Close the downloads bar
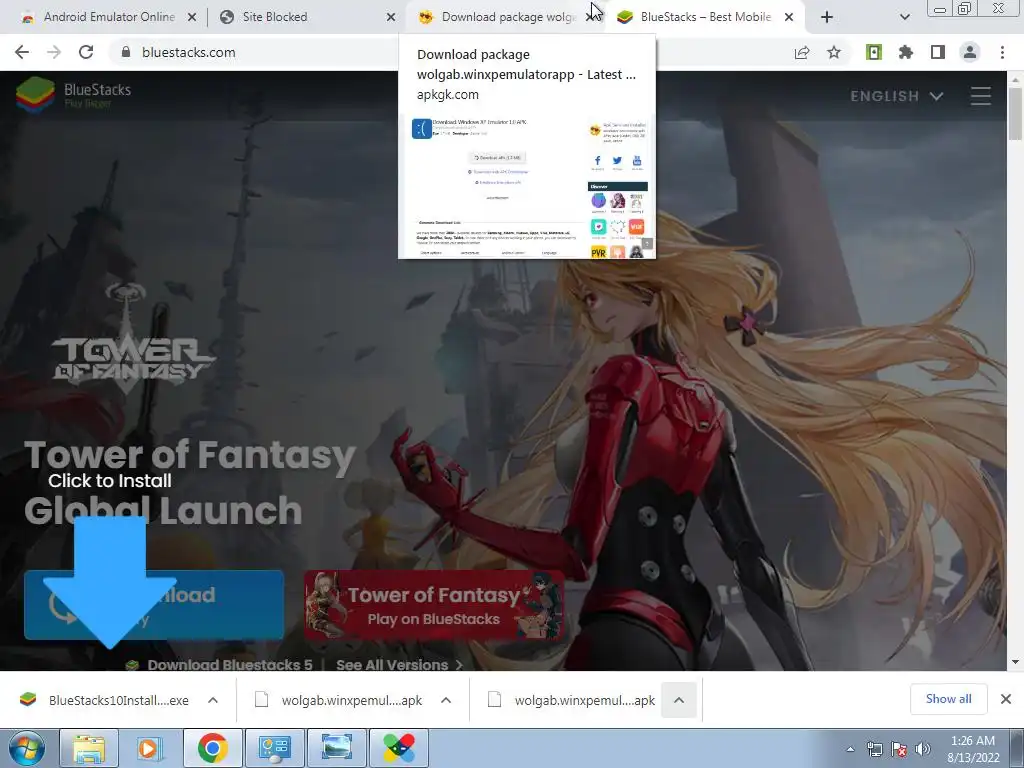This screenshot has height=768, width=1024. click(x=1006, y=699)
